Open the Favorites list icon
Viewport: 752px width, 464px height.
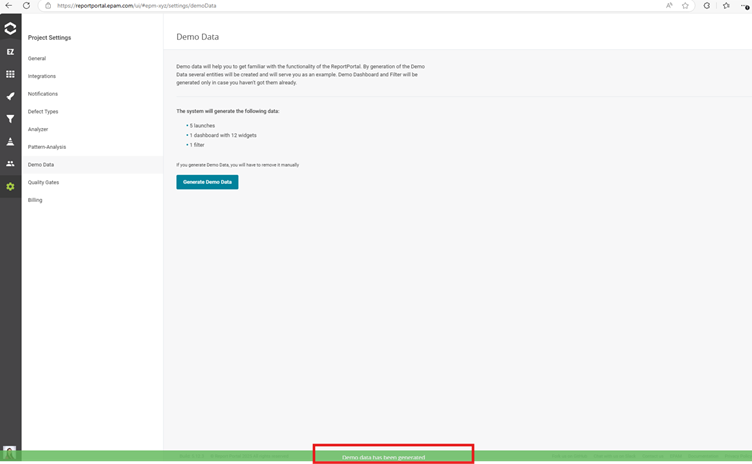tap(726, 6)
